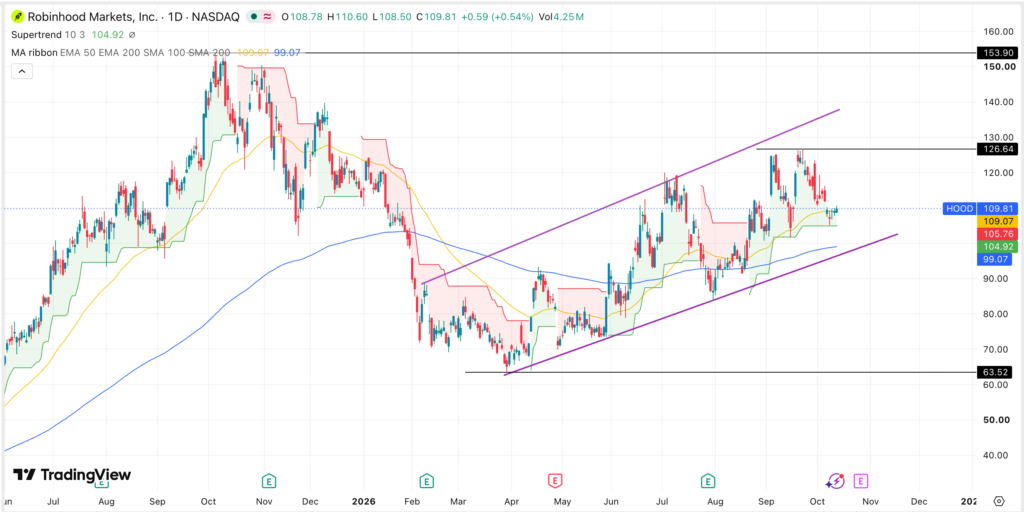1024x512 pixels.
Task: Click the 80.00 price axis label
Action: click(x=996, y=313)
